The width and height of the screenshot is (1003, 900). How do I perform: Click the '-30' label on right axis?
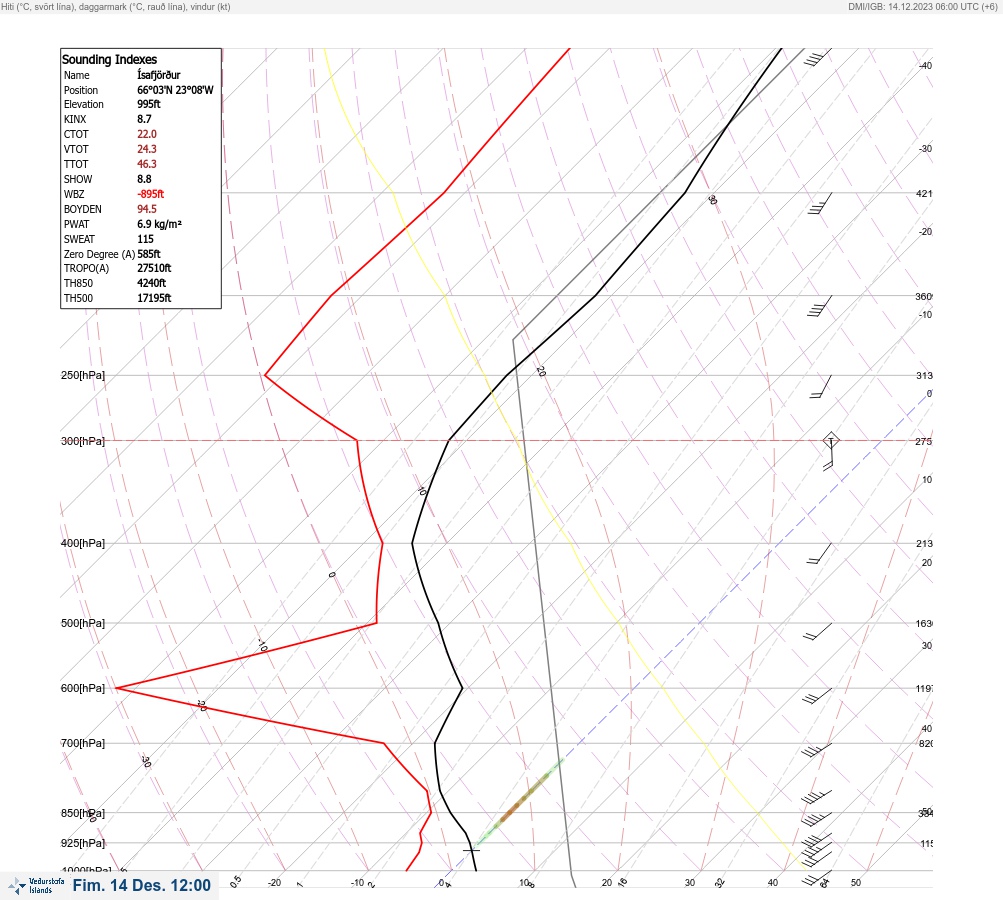click(926, 149)
